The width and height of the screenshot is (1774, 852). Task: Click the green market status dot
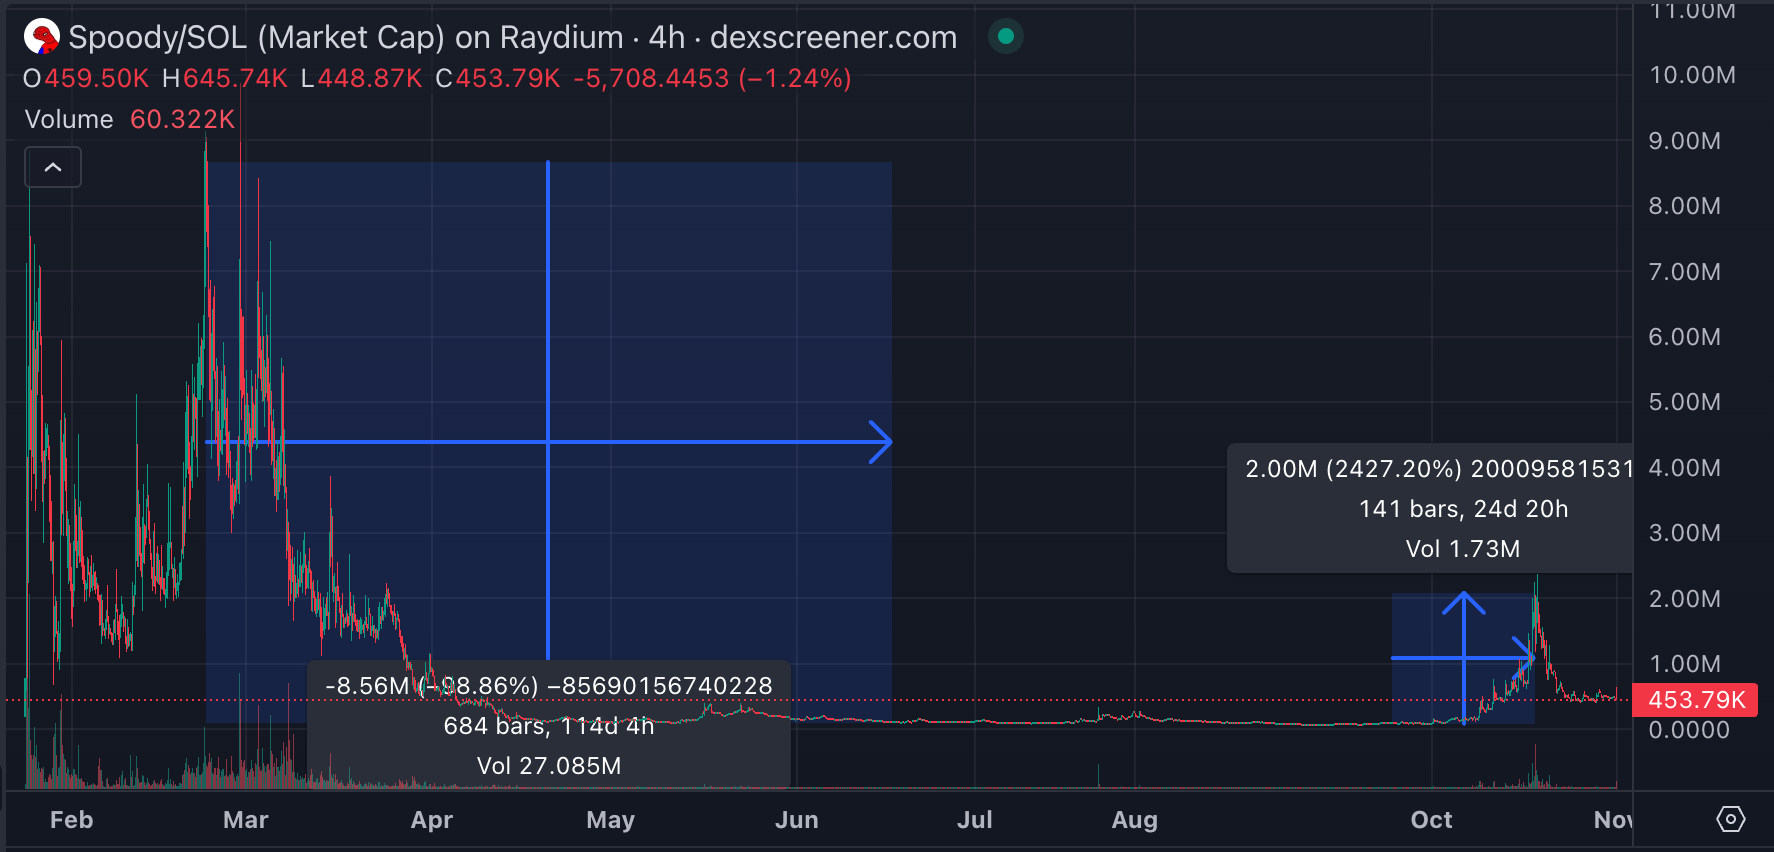click(x=1006, y=37)
